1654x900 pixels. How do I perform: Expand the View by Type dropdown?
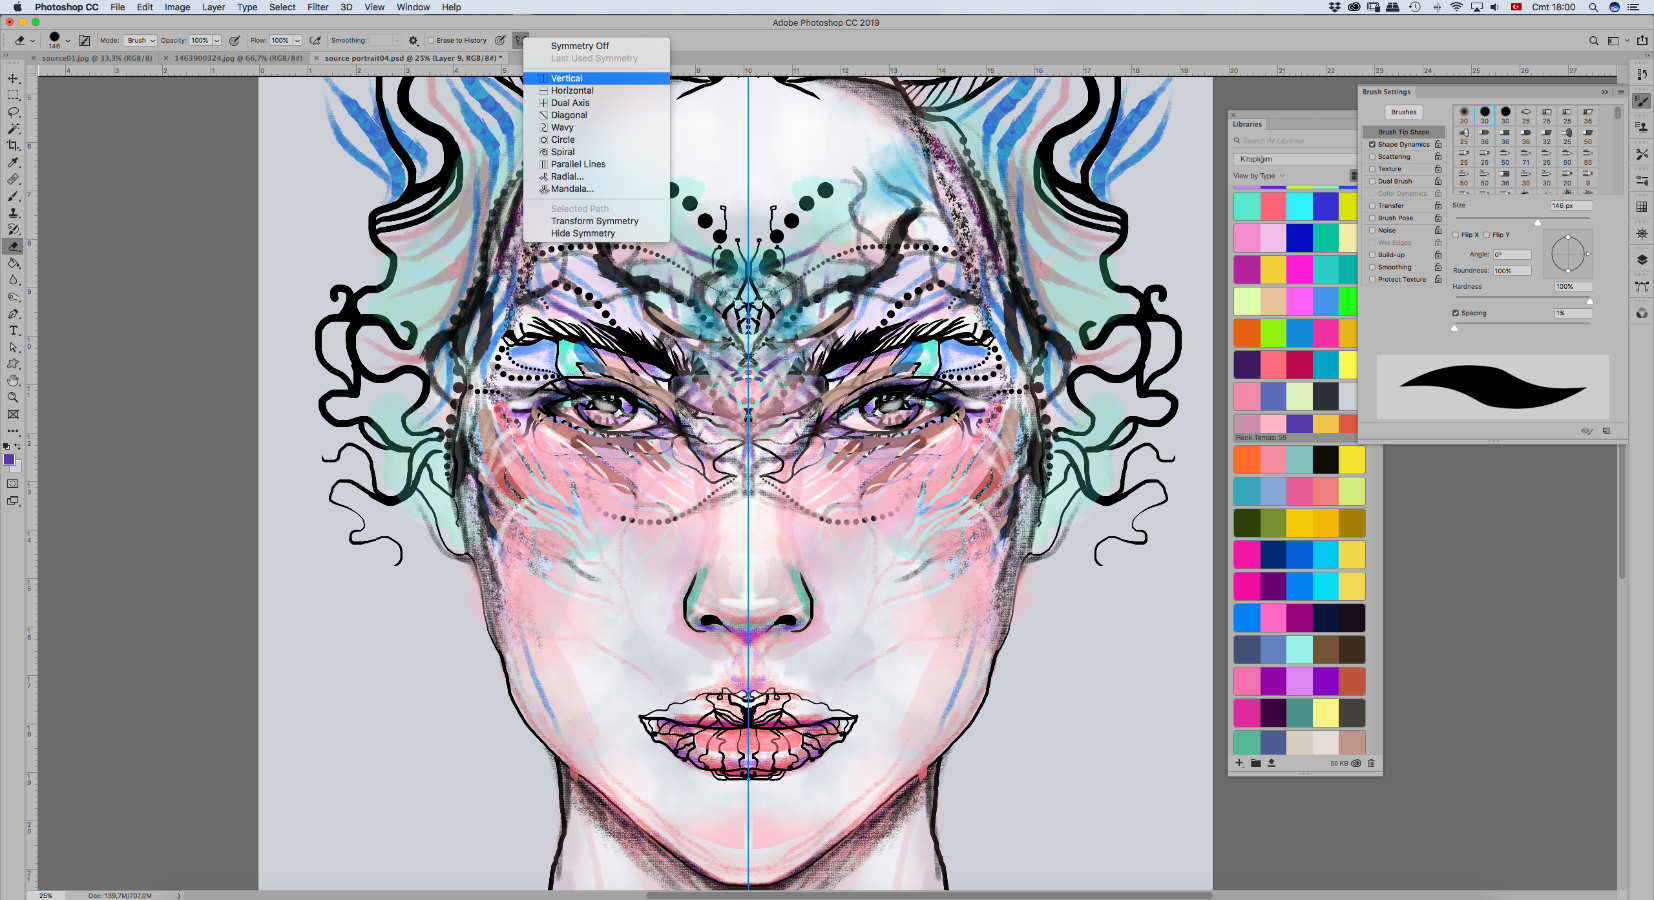point(1259,176)
